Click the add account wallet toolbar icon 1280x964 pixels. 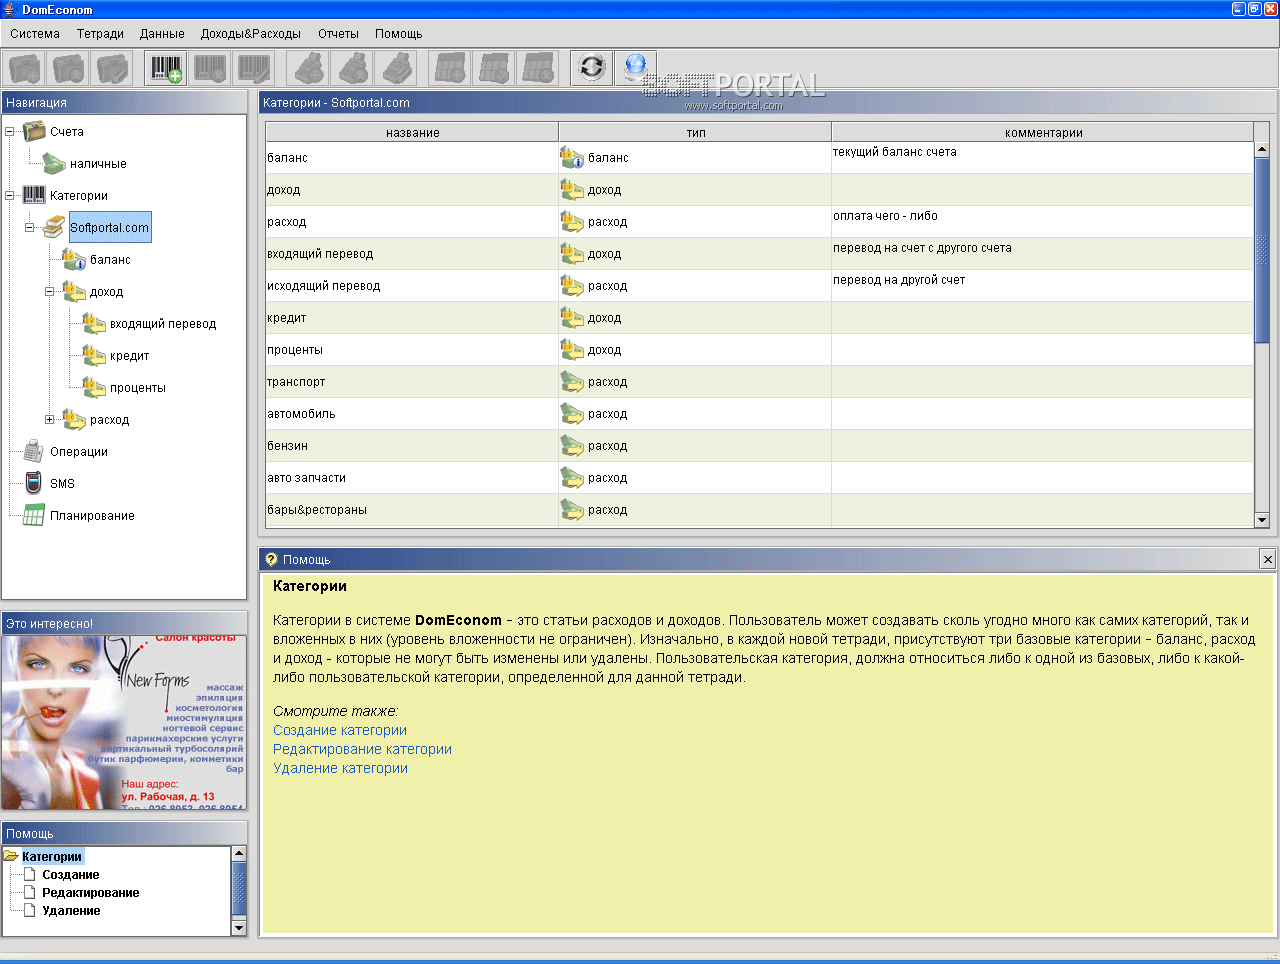[x=25, y=68]
